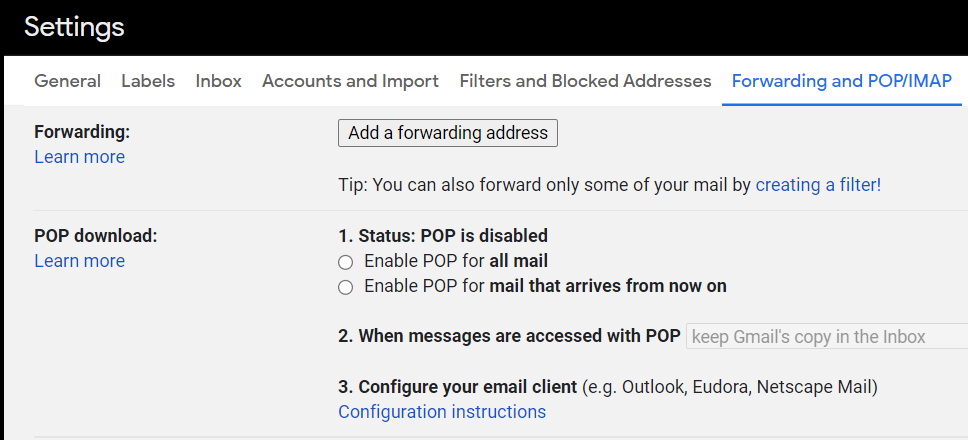
Task: Click the POP download section label
Action: click(96, 236)
